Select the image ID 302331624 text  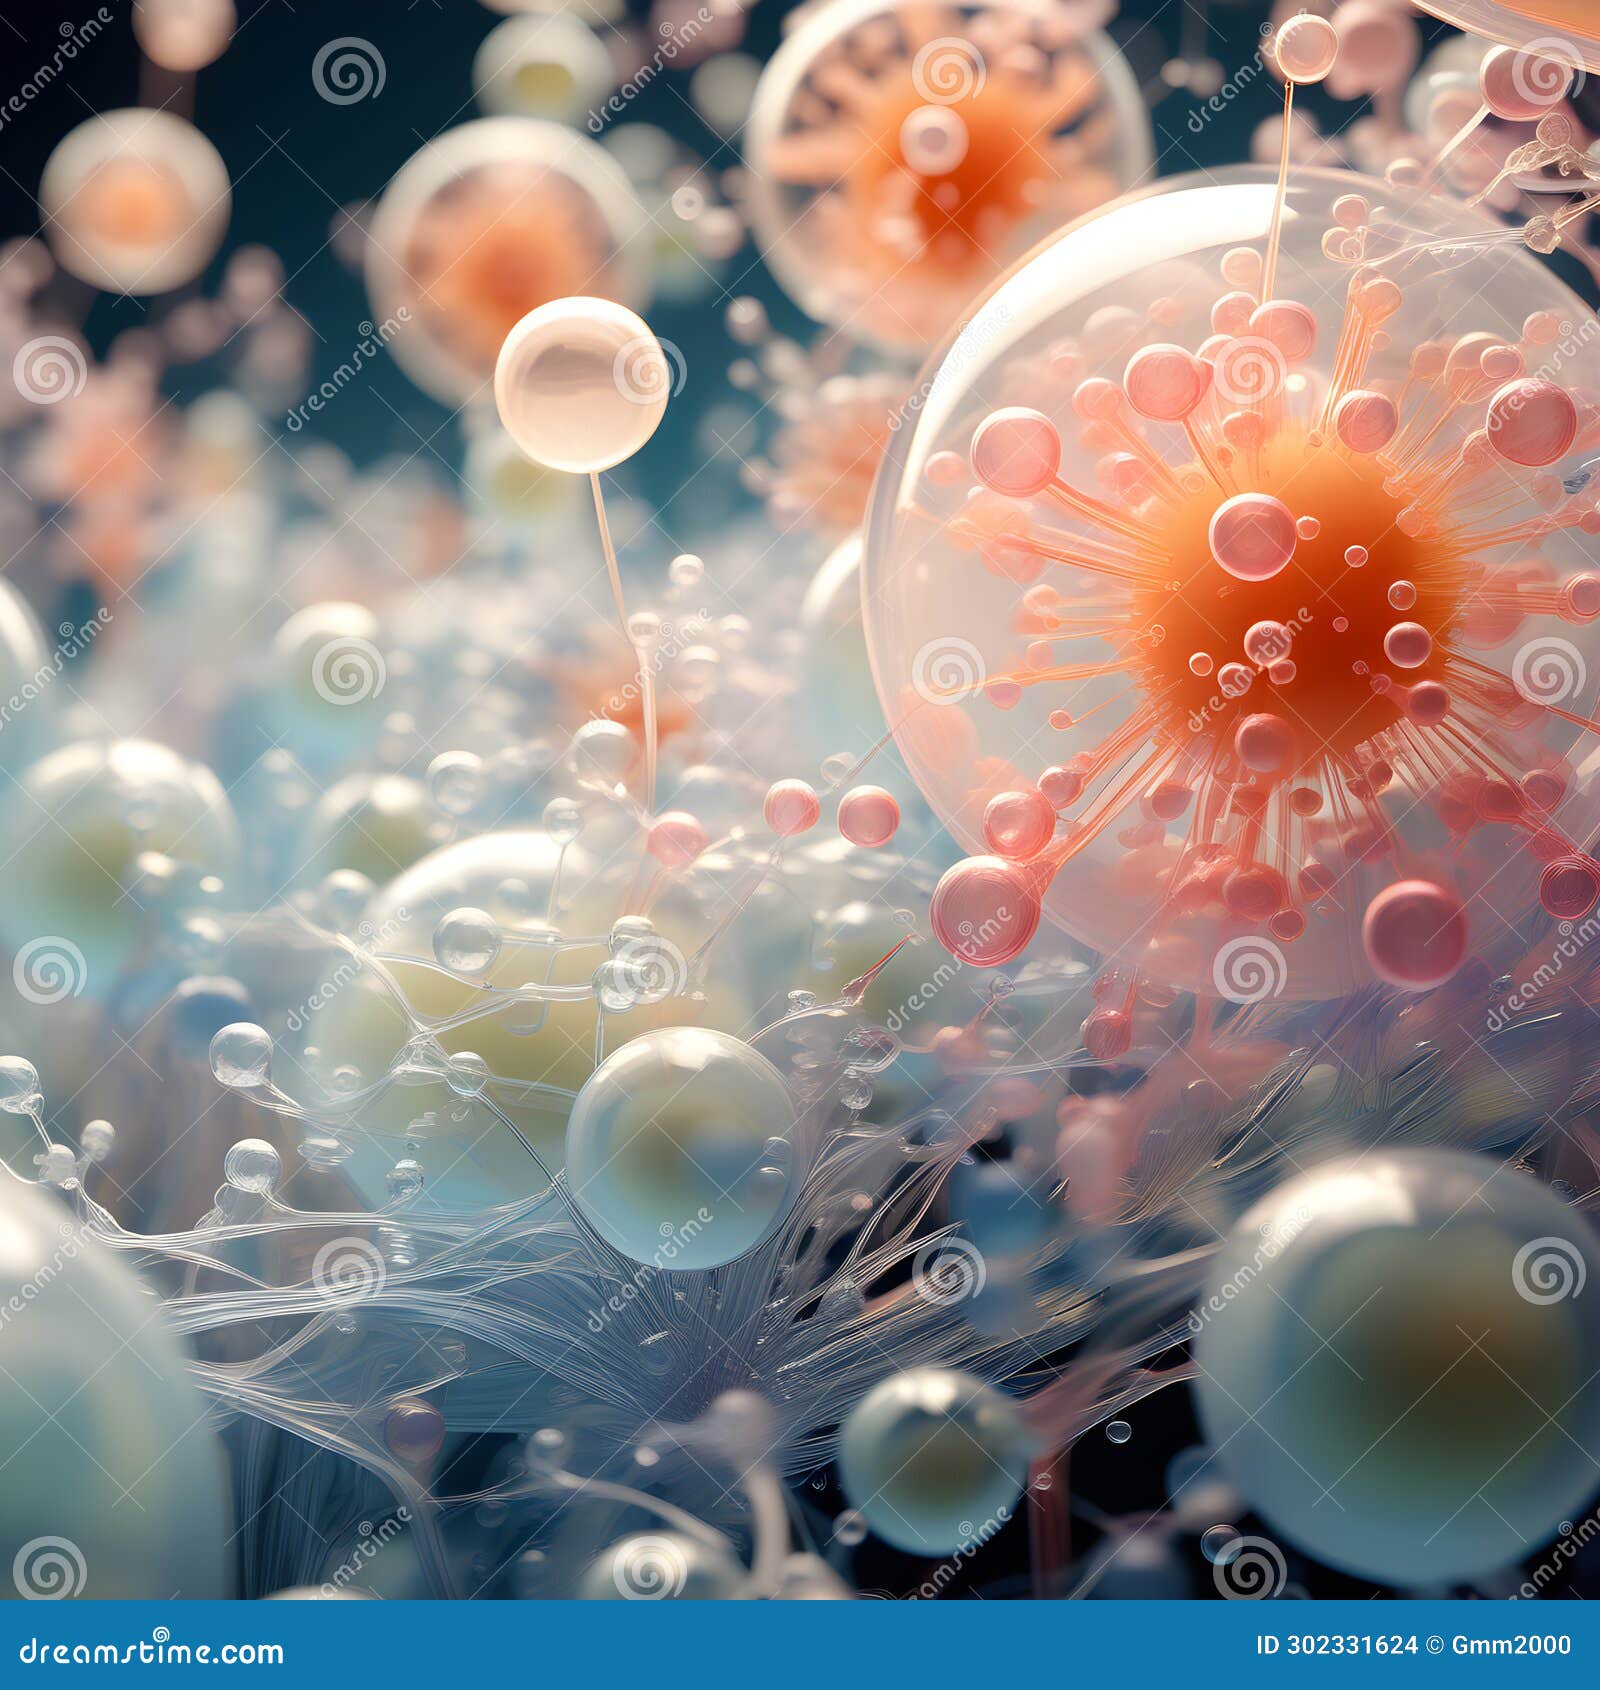(1335, 1645)
